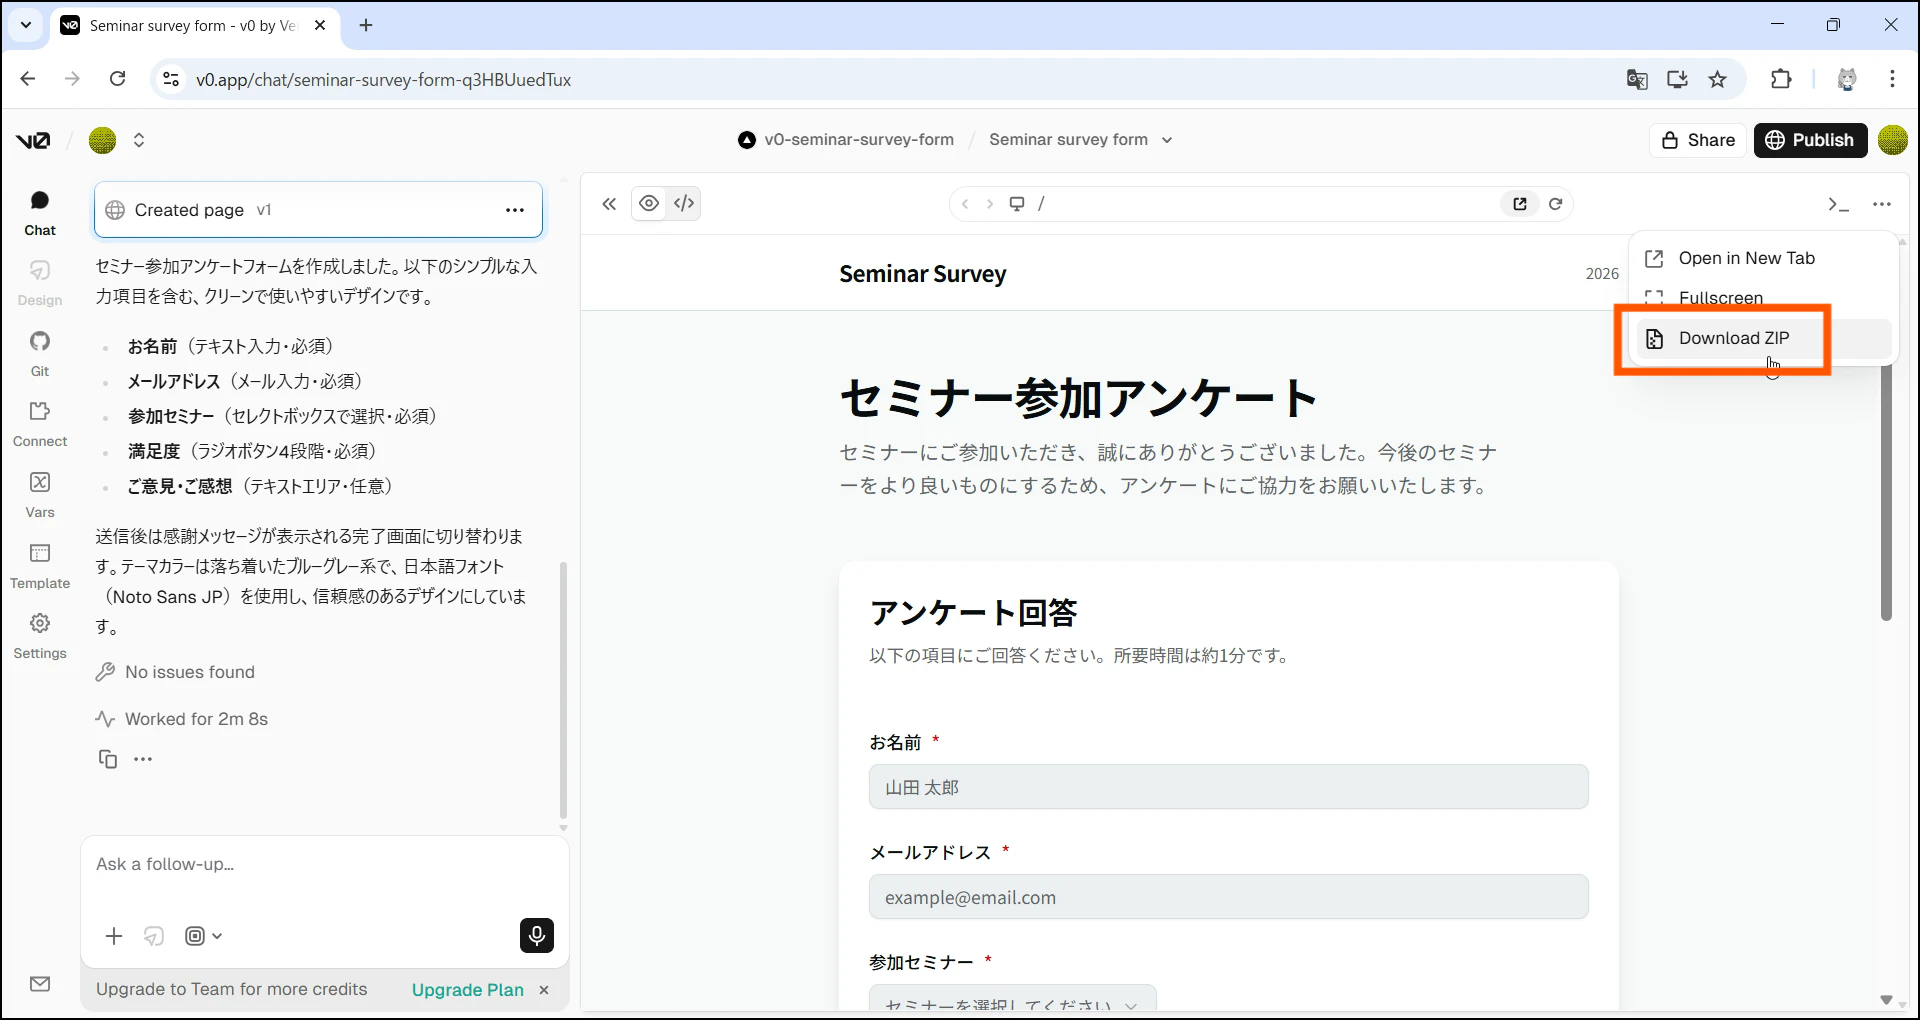Click the Publish button
The height and width of the screenshot is (1020, 1920).
(x=1810, y=140)
